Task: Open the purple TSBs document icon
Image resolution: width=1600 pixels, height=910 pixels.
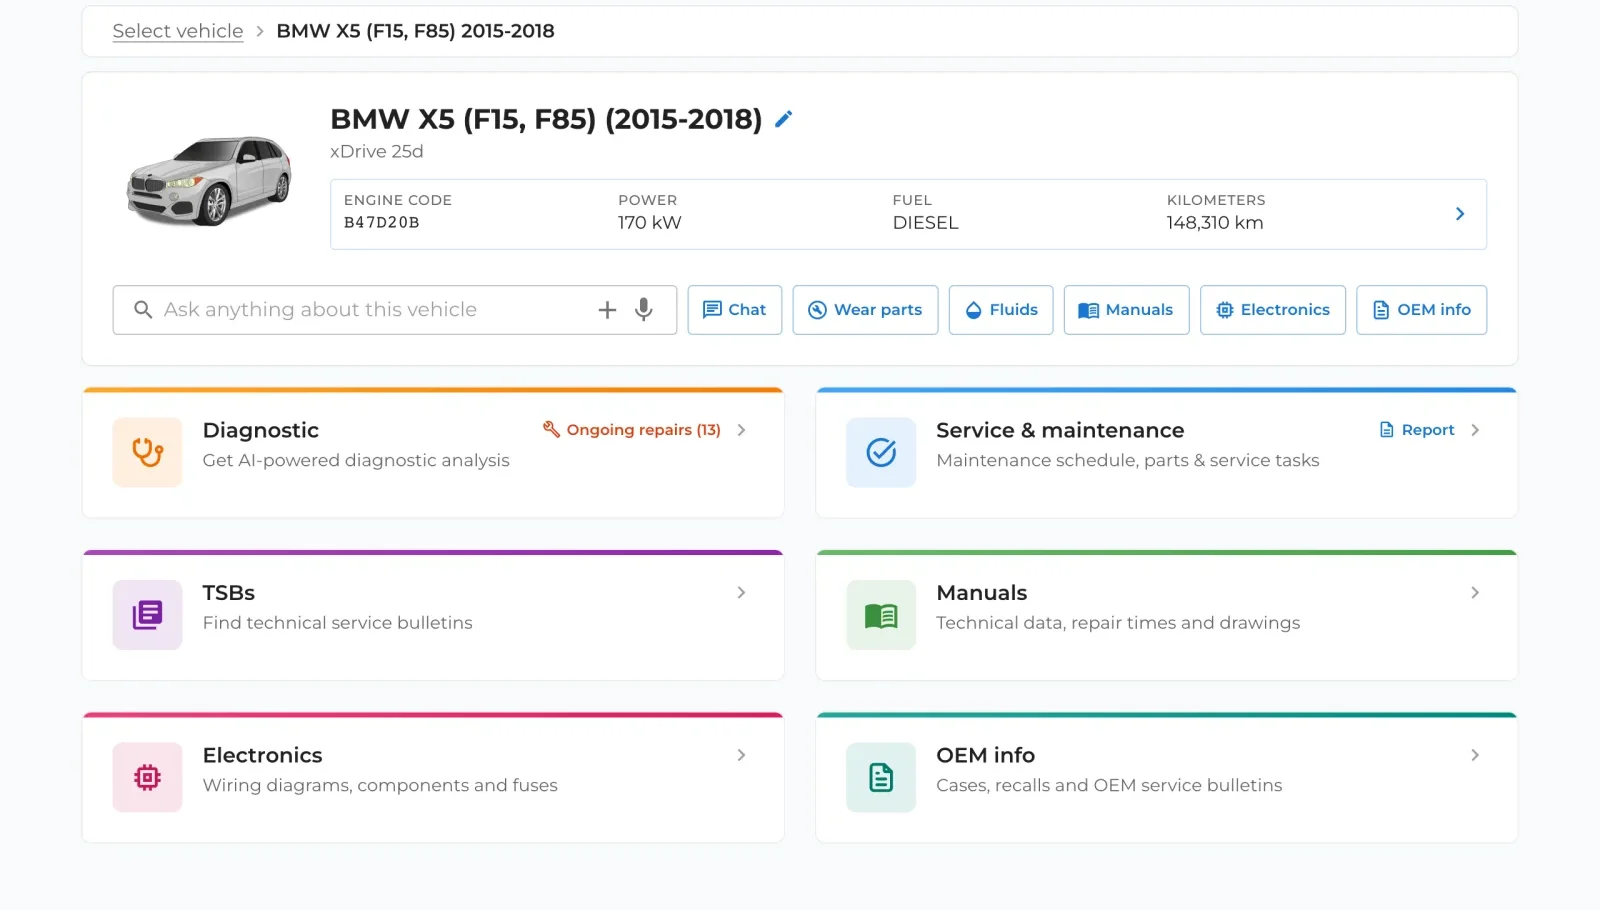Action: coord(148,615)
